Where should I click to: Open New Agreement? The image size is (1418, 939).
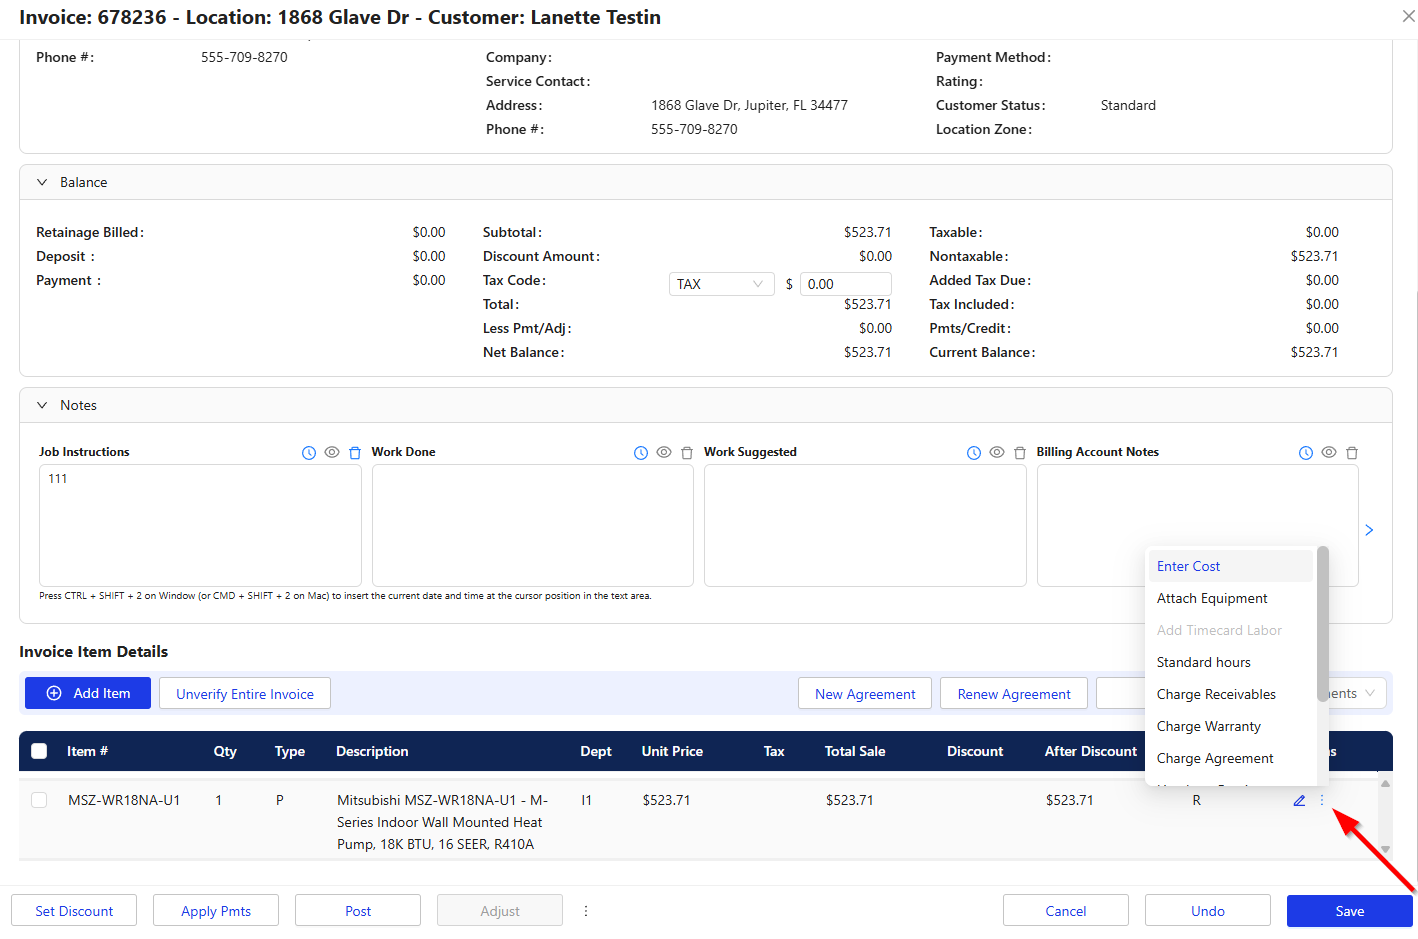click(x=865, y=693)
